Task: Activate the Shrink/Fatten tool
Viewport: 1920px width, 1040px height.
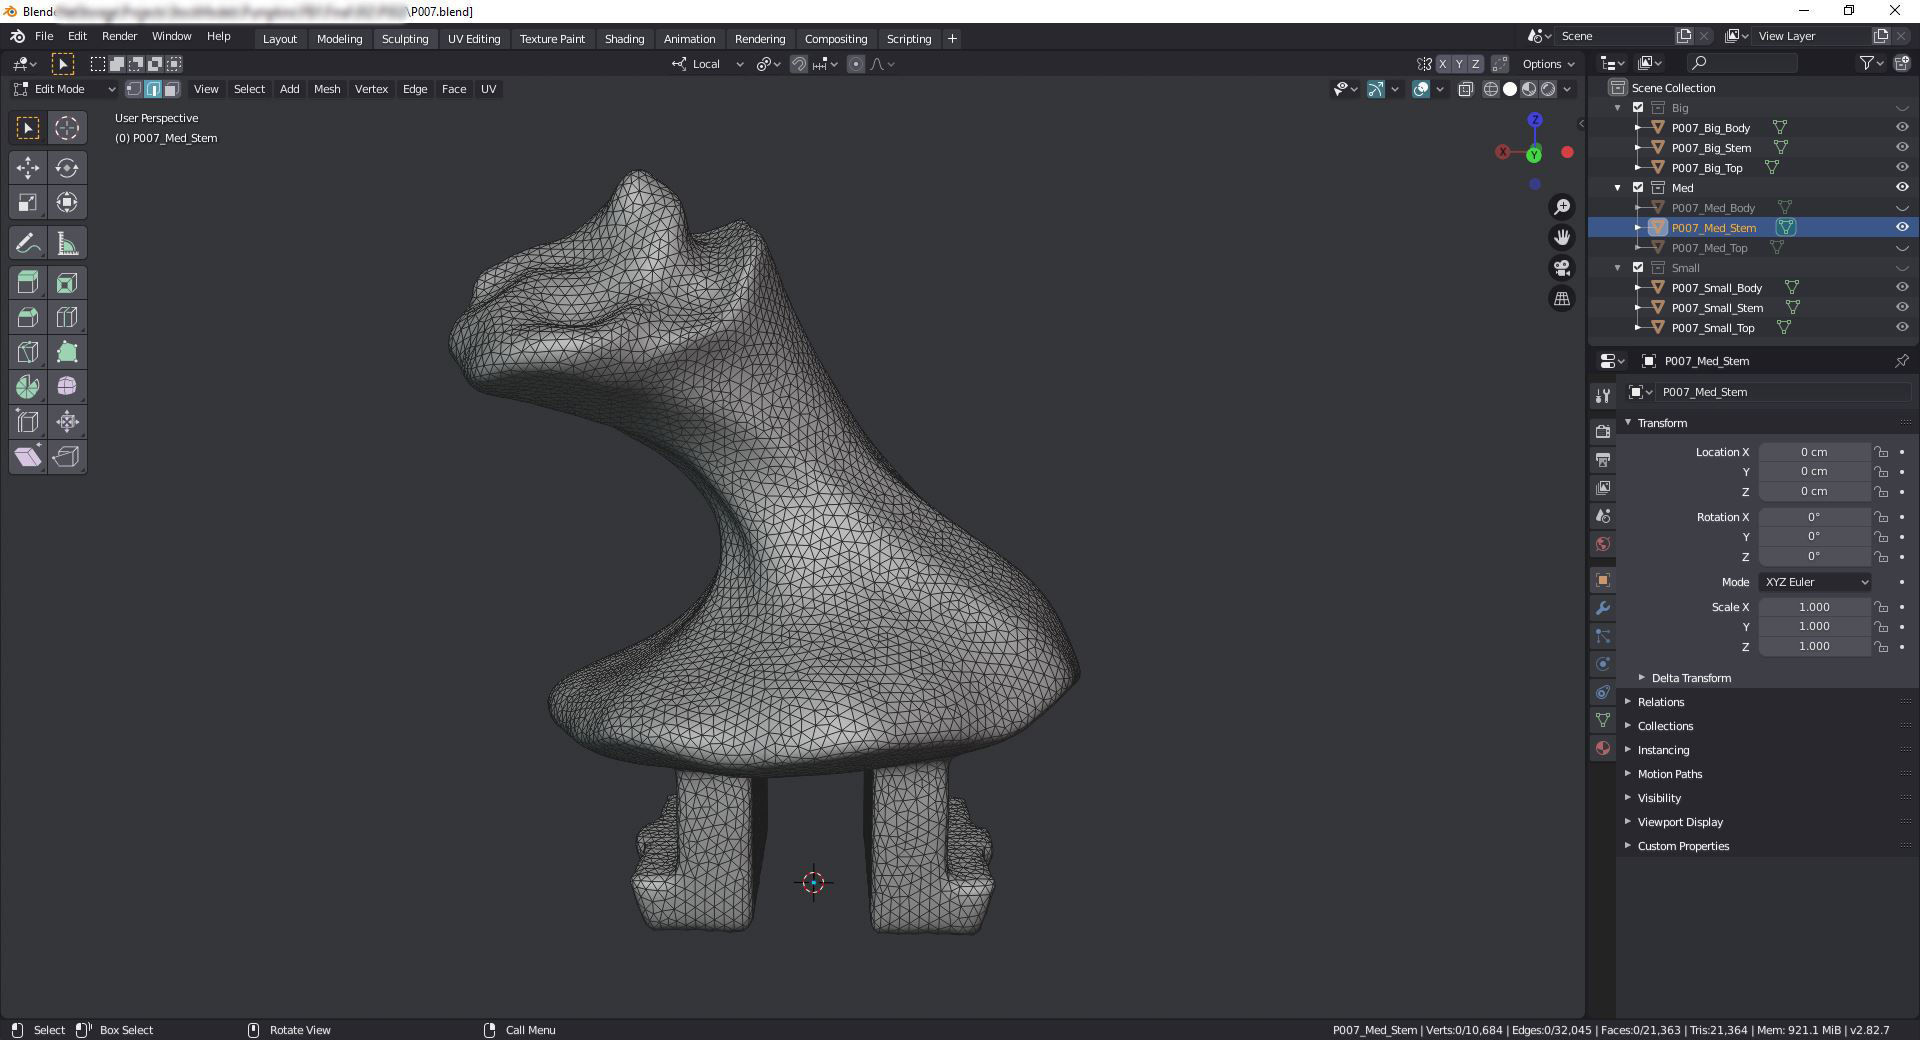Action: pyautogui.click(x=67, y=422)
